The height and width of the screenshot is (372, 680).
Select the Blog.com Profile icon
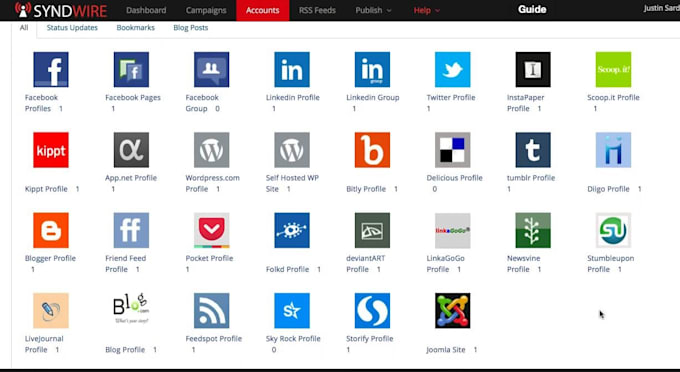(131, 310)
